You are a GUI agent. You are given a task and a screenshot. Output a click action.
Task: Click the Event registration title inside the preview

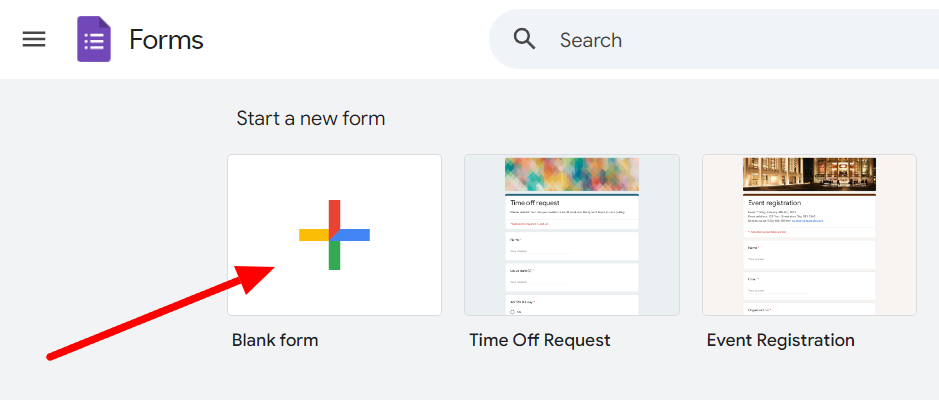(775, 203)
